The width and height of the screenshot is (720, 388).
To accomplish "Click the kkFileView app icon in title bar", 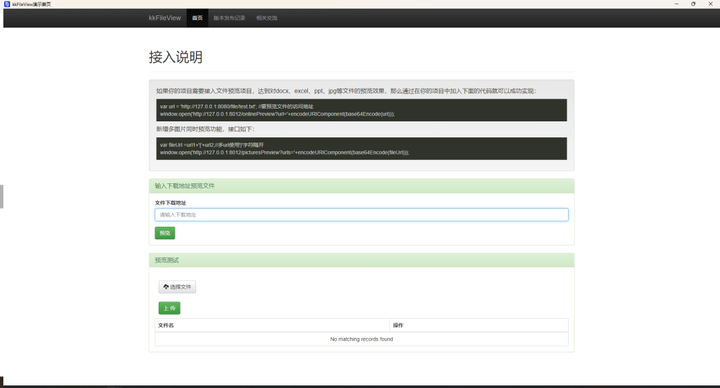I will click(x=7, y=4).
